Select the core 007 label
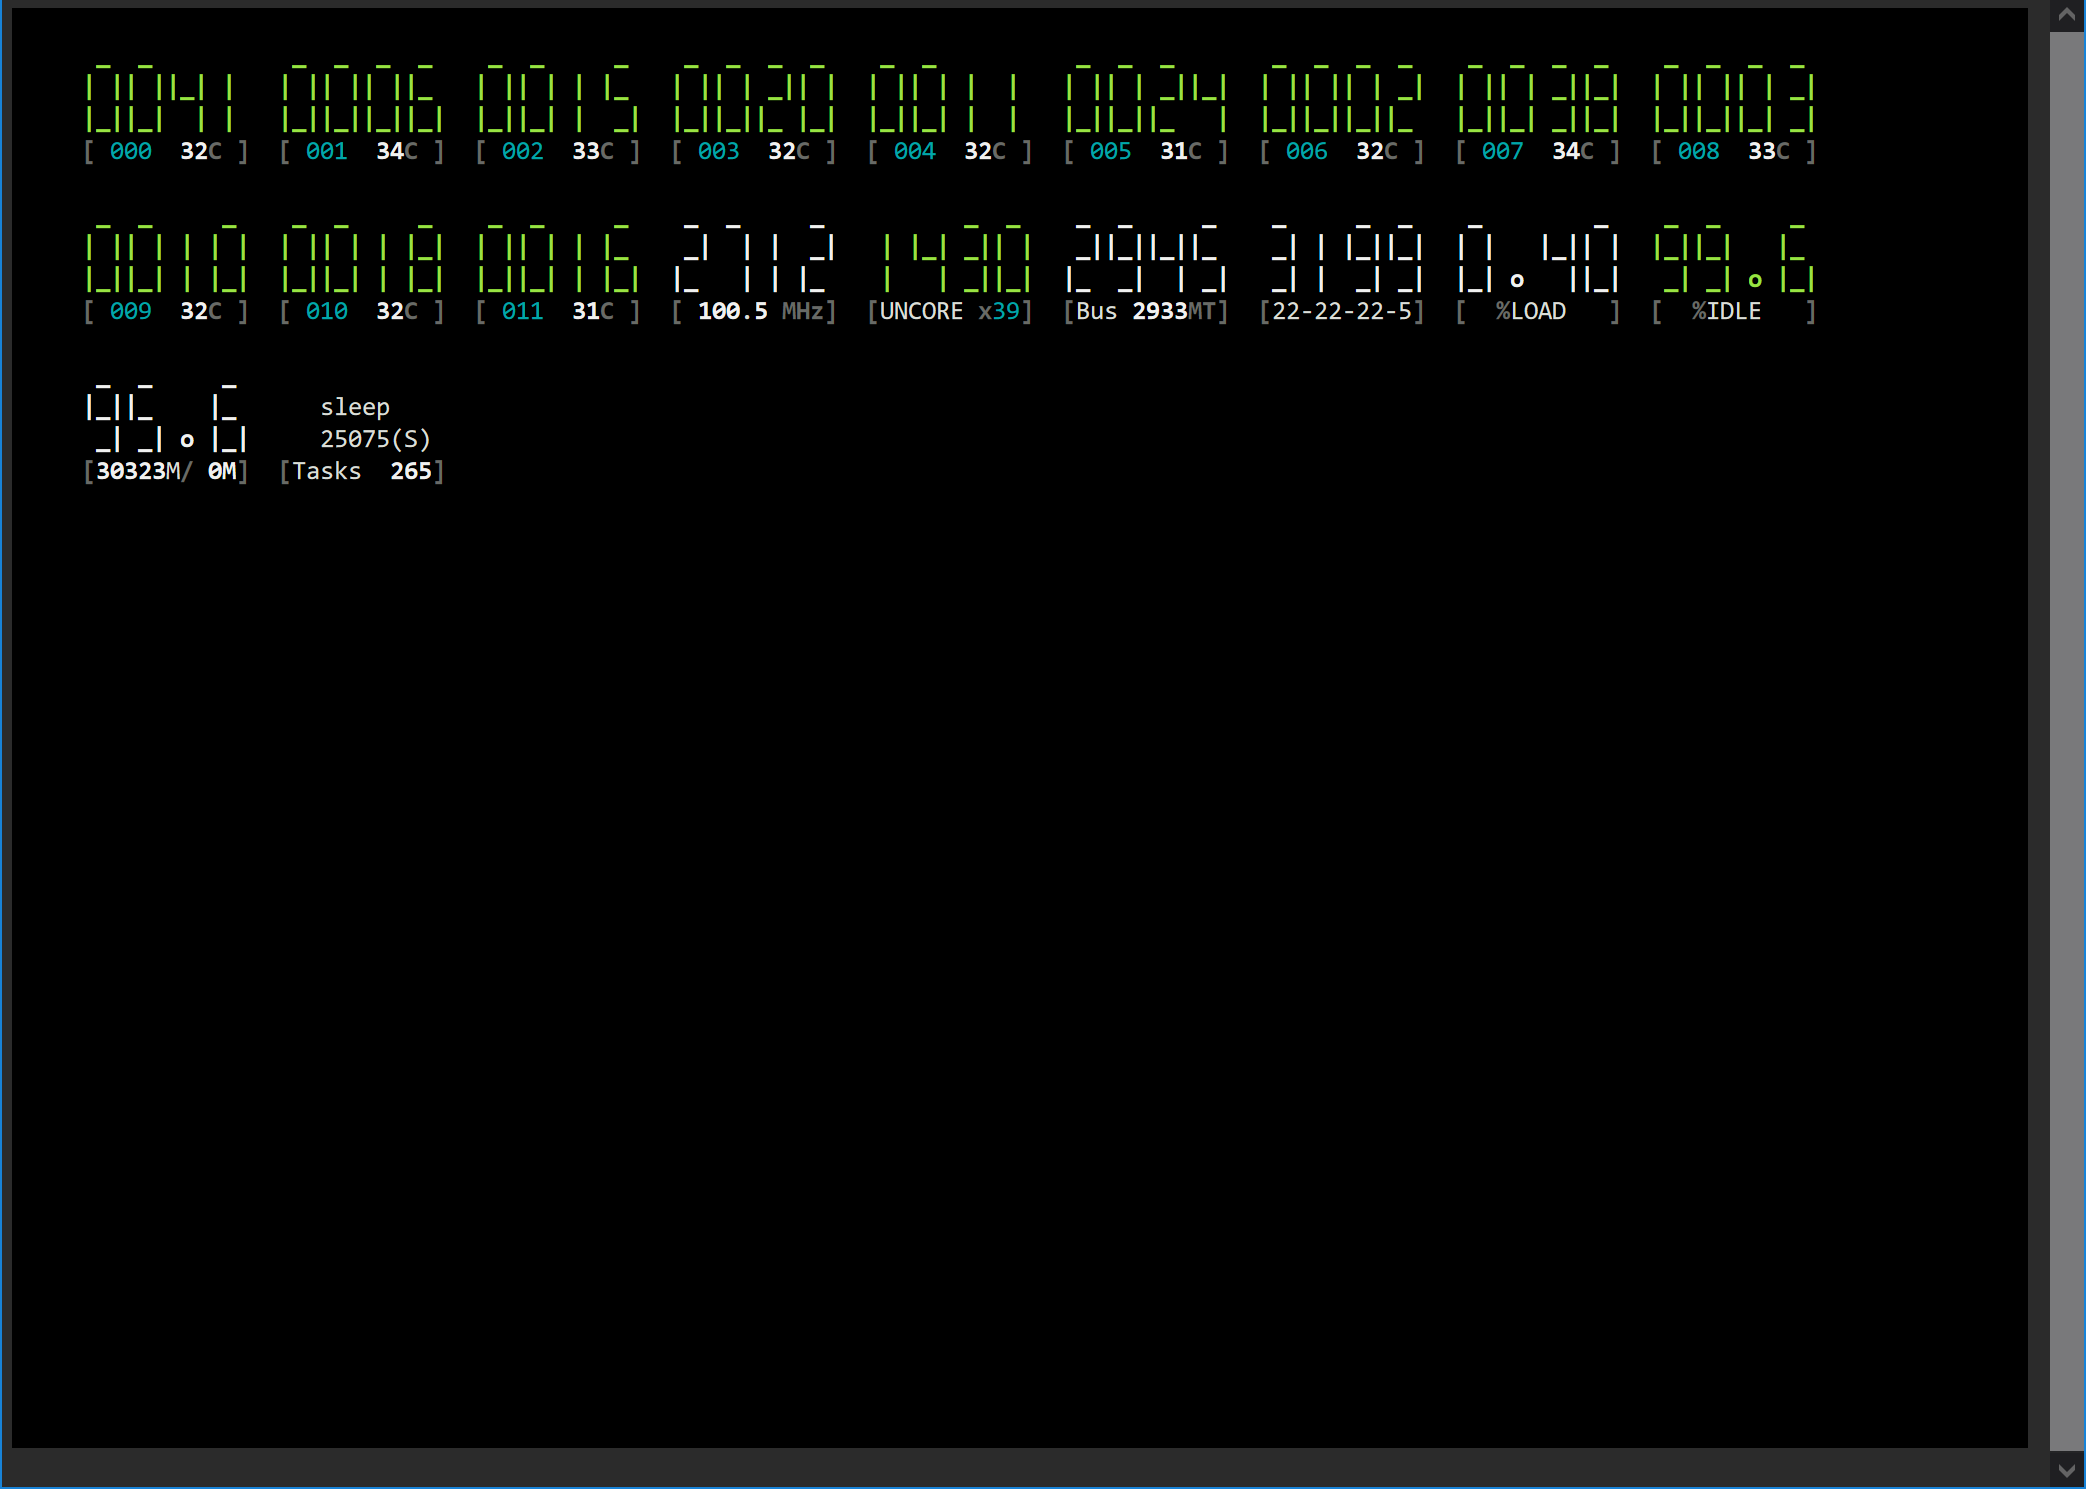 [x=1503, y=151]
